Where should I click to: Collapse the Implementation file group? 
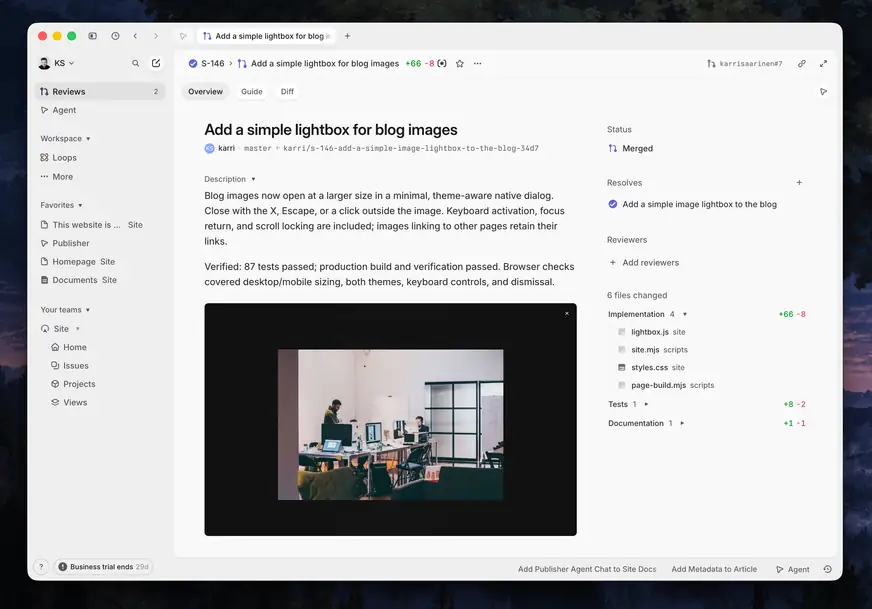(685, 314)
